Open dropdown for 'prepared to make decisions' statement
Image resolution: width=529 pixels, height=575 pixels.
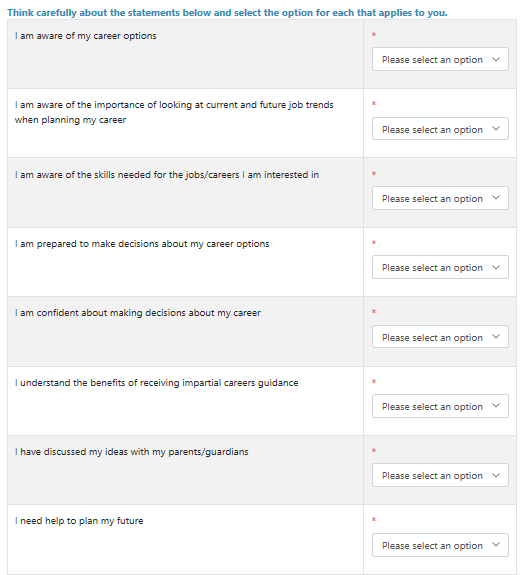pyautogui.click(x=440, y=267)
